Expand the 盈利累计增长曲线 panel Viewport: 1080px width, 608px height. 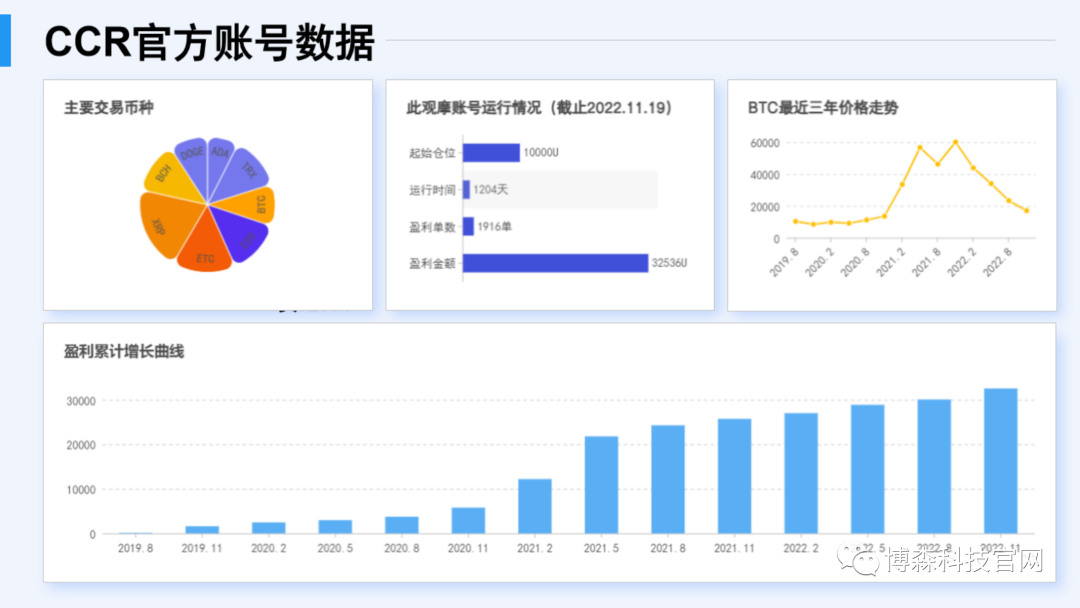pos(124,352)
